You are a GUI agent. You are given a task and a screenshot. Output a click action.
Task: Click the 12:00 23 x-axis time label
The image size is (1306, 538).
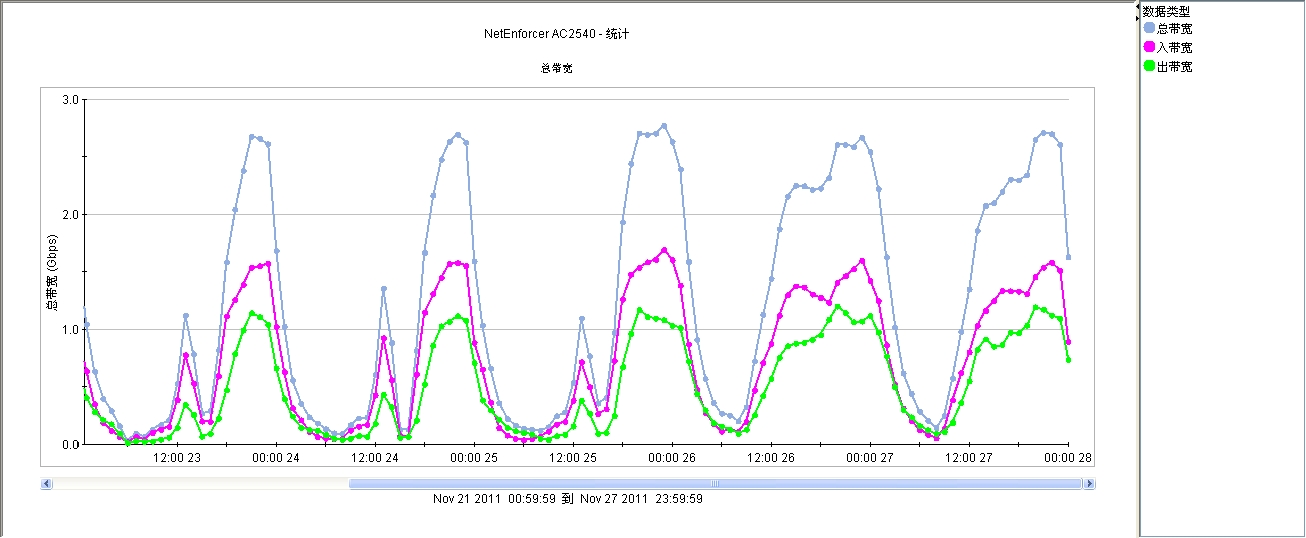177,457
